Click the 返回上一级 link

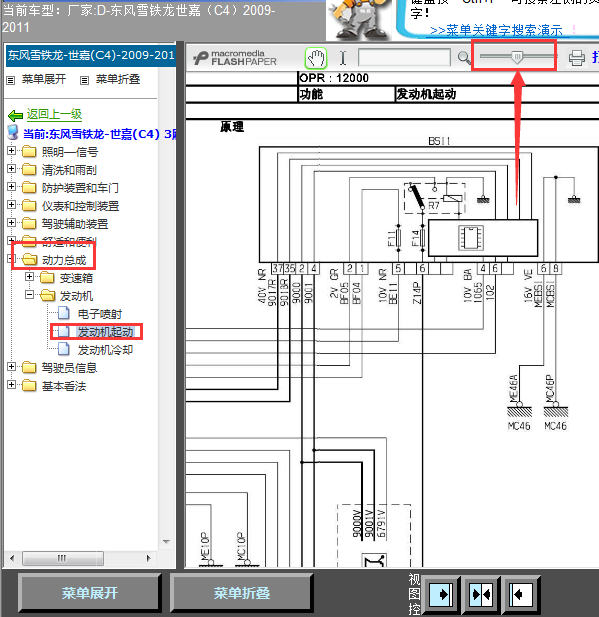[54, 115]
